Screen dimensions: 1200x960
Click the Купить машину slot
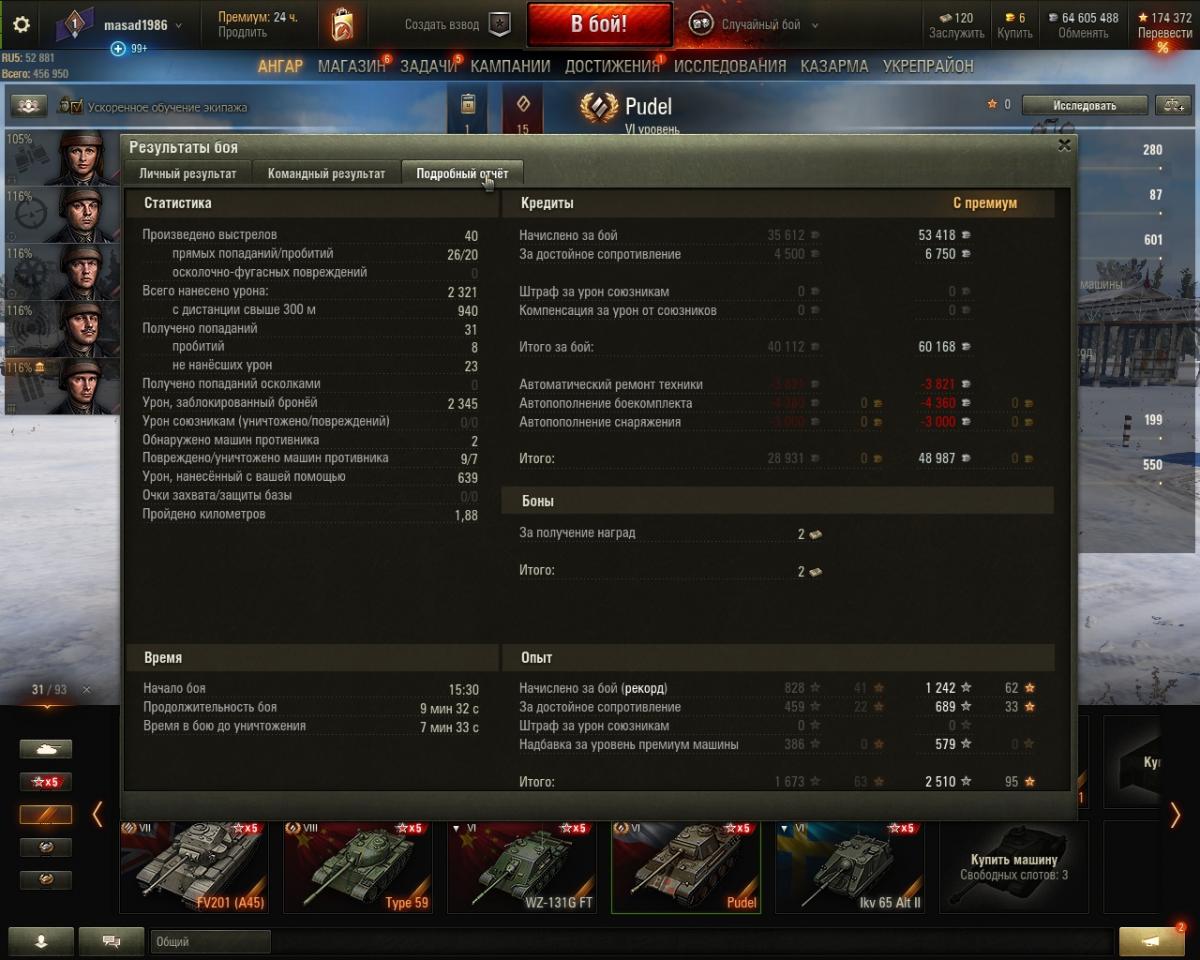click(x=1014, y=867)
